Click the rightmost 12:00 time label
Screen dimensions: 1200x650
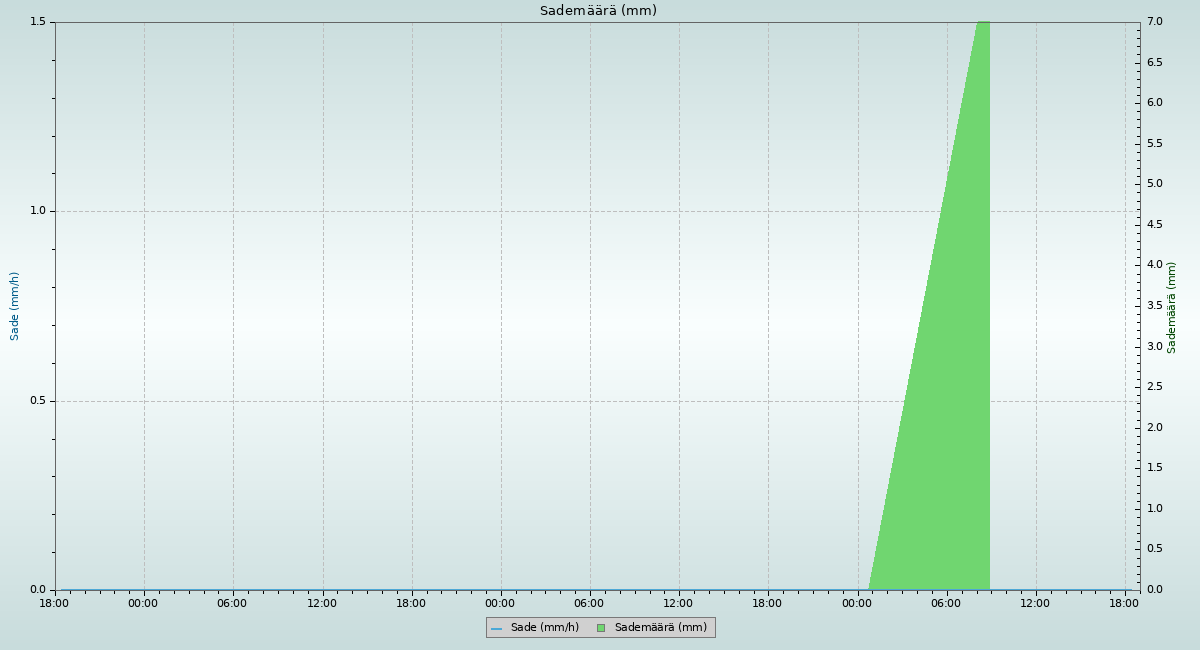pyautogui.click(x=1035, y=603)
